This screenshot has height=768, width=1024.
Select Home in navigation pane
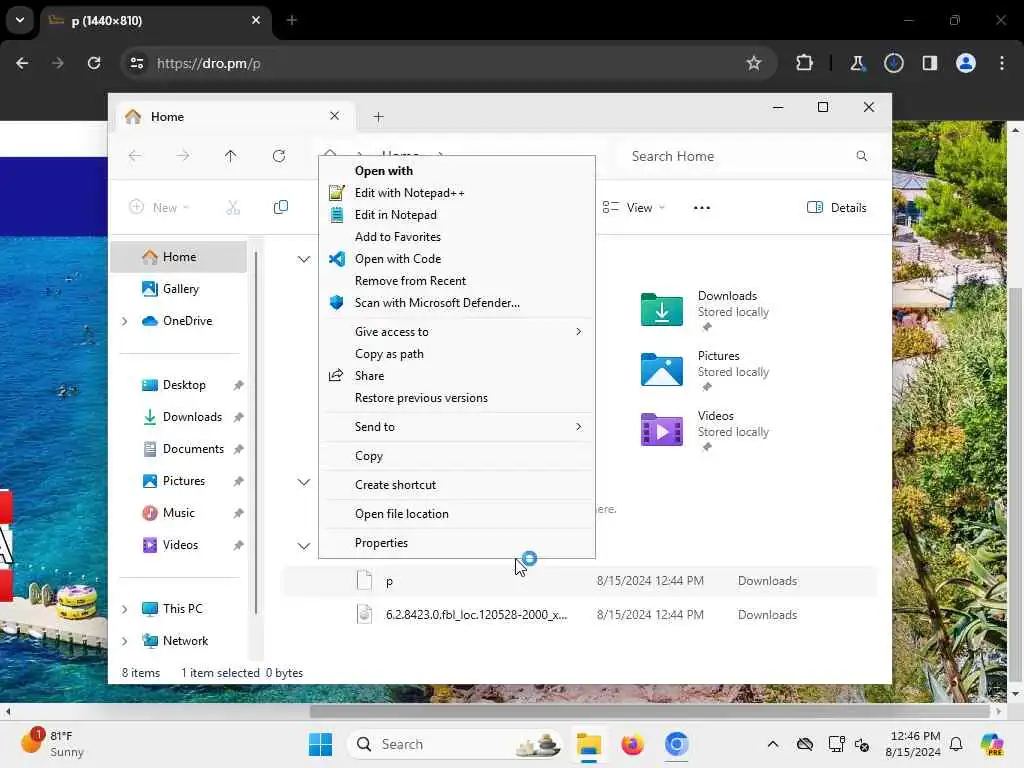[x=179, y=257]
